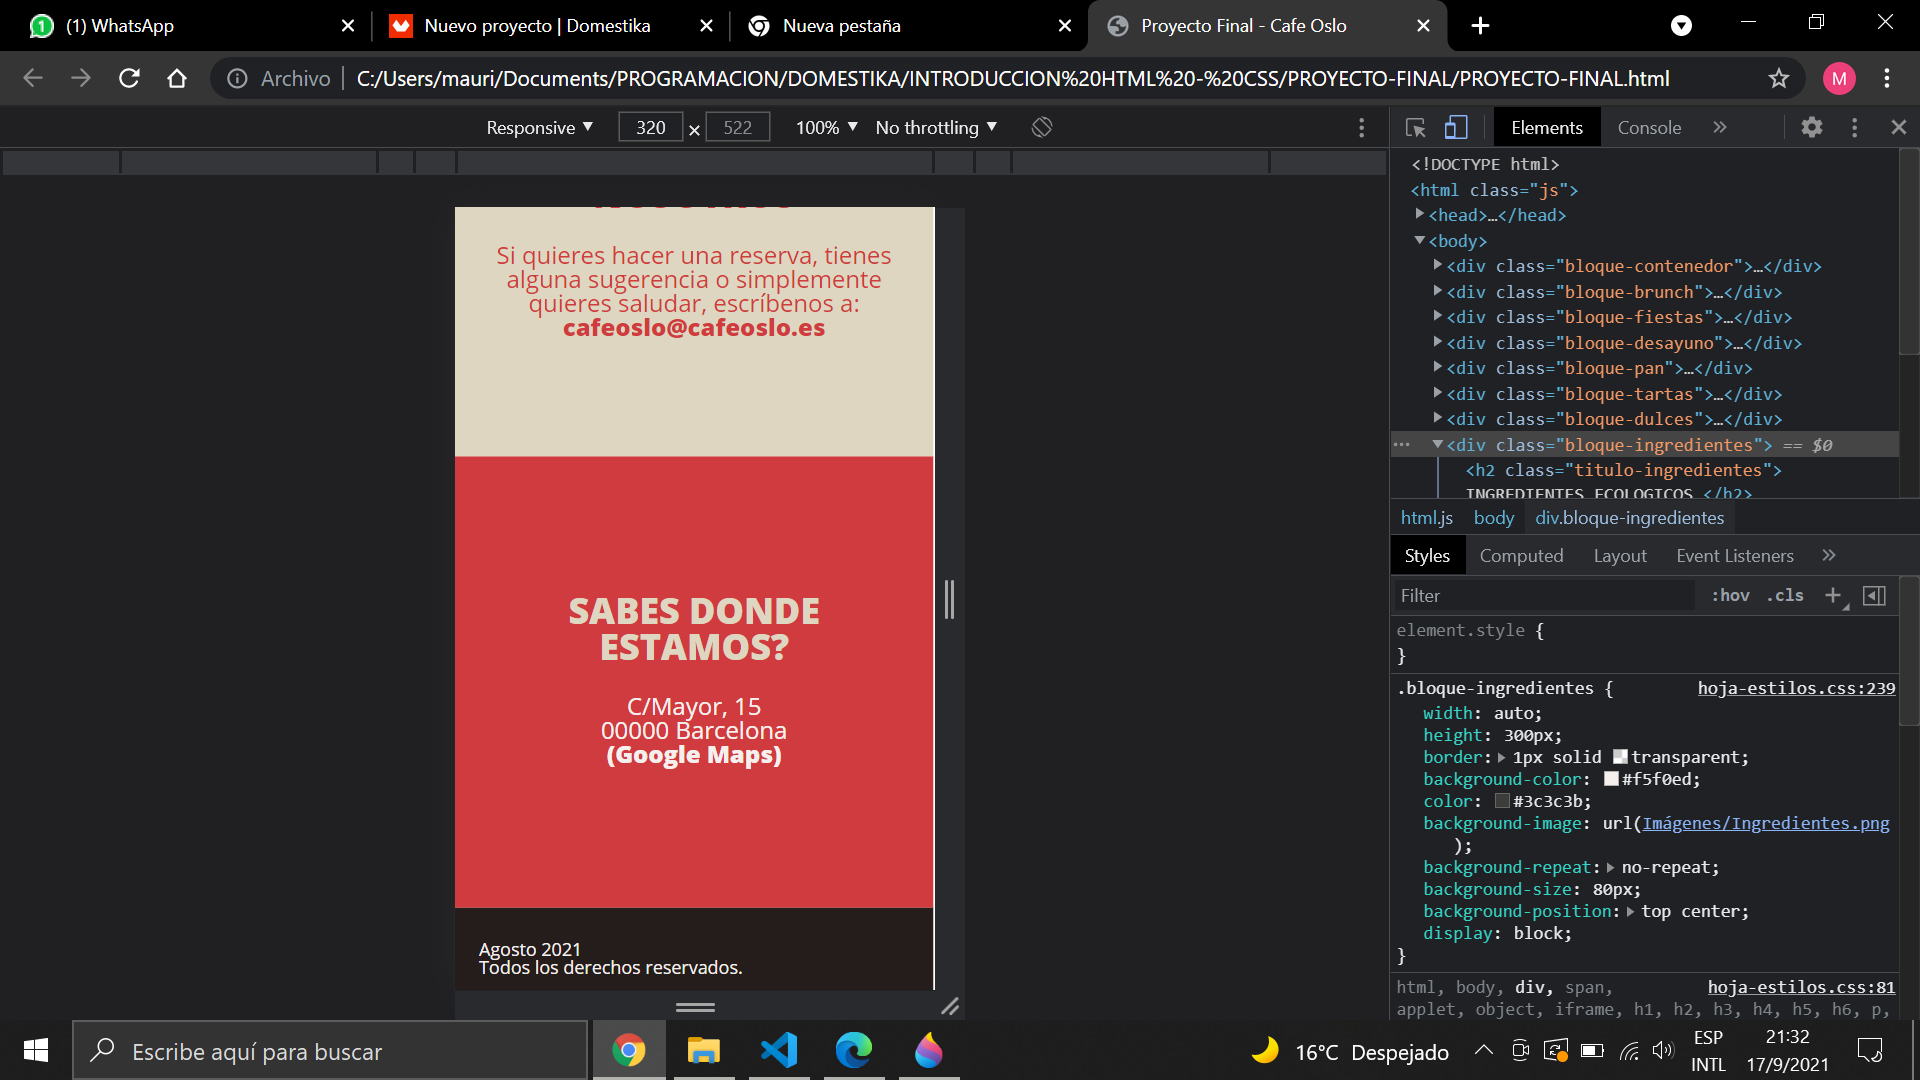Click the styles Filter input field
Image resolution: width=1920 pixels, height=1080 pixels.
[1540, 595]
